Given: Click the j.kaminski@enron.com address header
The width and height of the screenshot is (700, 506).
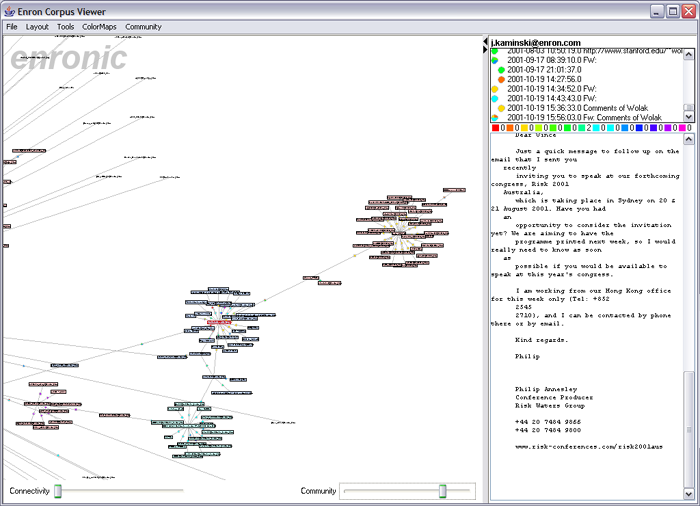Looking at the screenshot, I should pos(536,43).
